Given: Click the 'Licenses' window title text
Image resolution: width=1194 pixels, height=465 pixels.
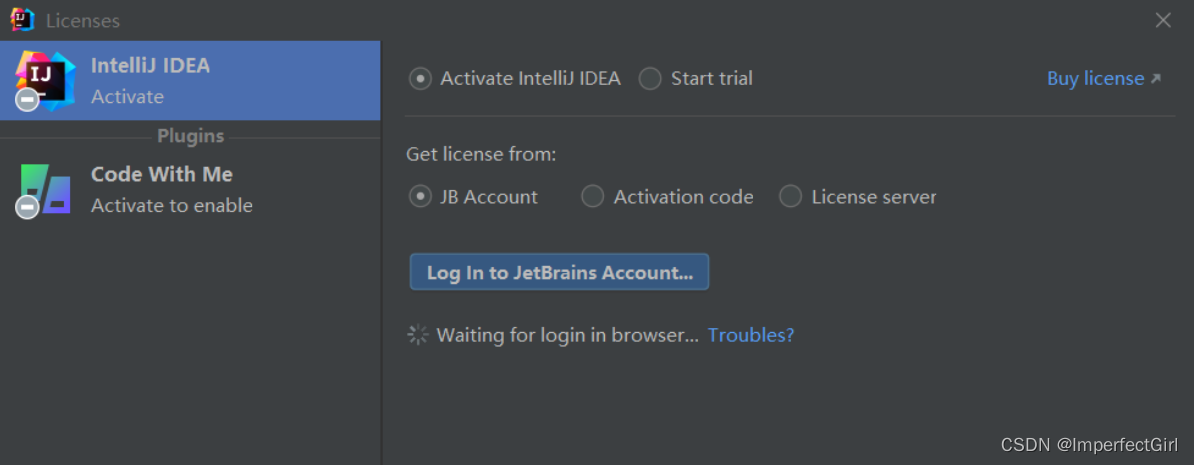Looking at the screenshot, I should (82, 21).
